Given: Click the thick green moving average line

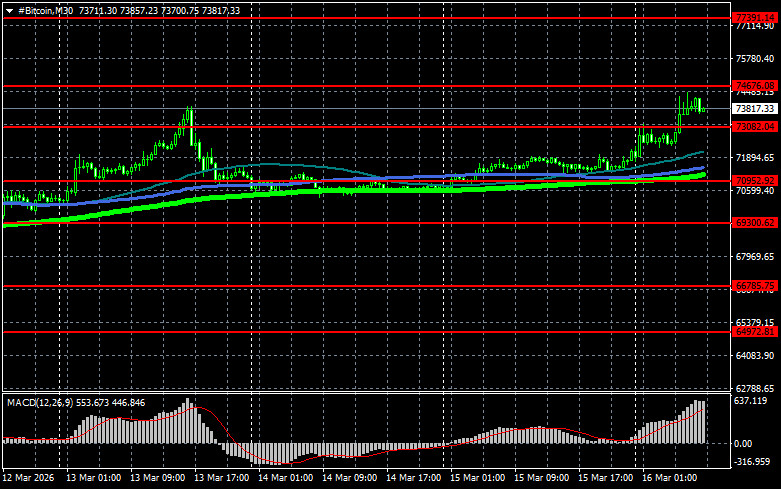Looking at the screenshot, I should 300,191.
